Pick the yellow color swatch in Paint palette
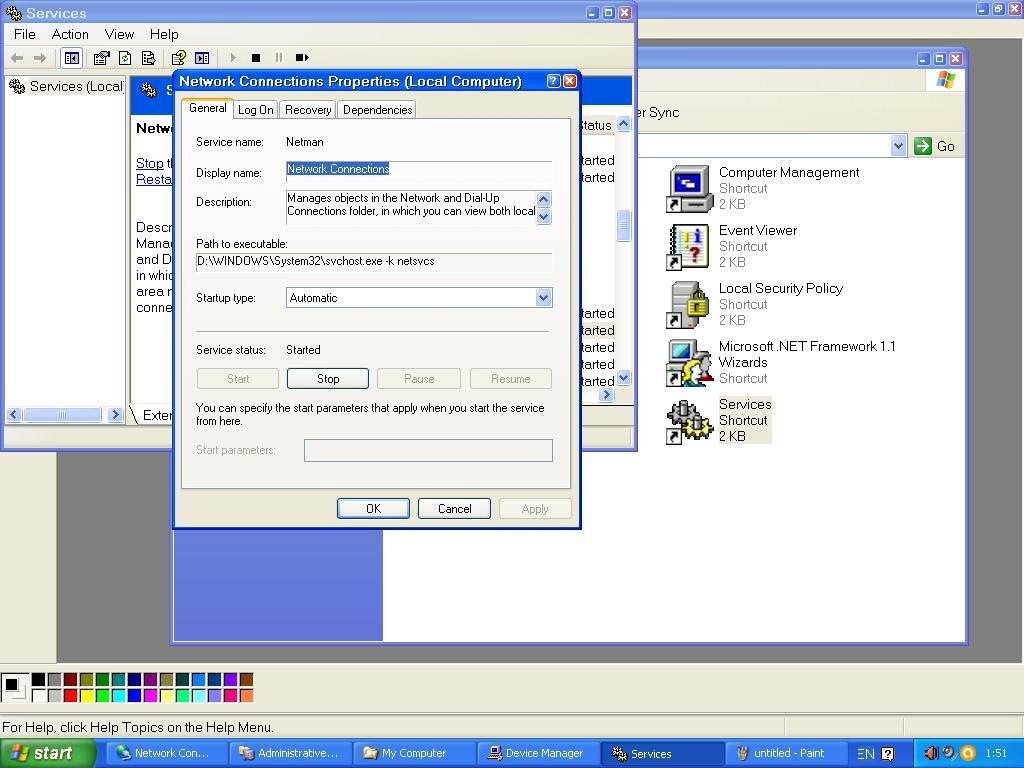The width and height of the screenshot is (1024, 768). [86, 696]
